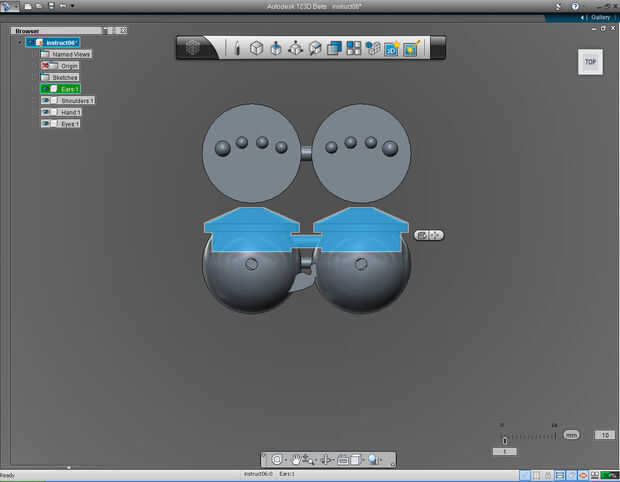Toggle the third status bar filter icon

(x=548, y=475)
